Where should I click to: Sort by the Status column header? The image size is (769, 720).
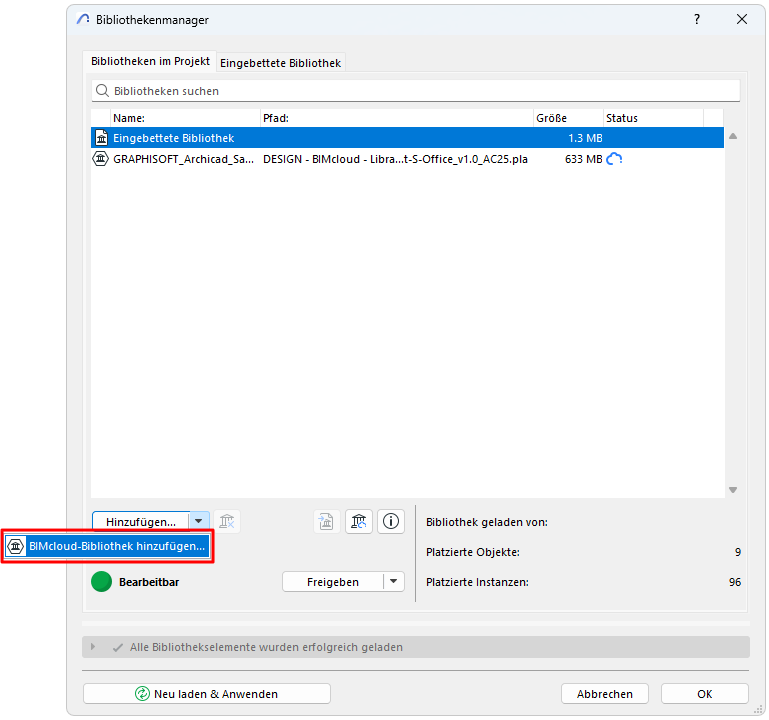pos(653,118)
